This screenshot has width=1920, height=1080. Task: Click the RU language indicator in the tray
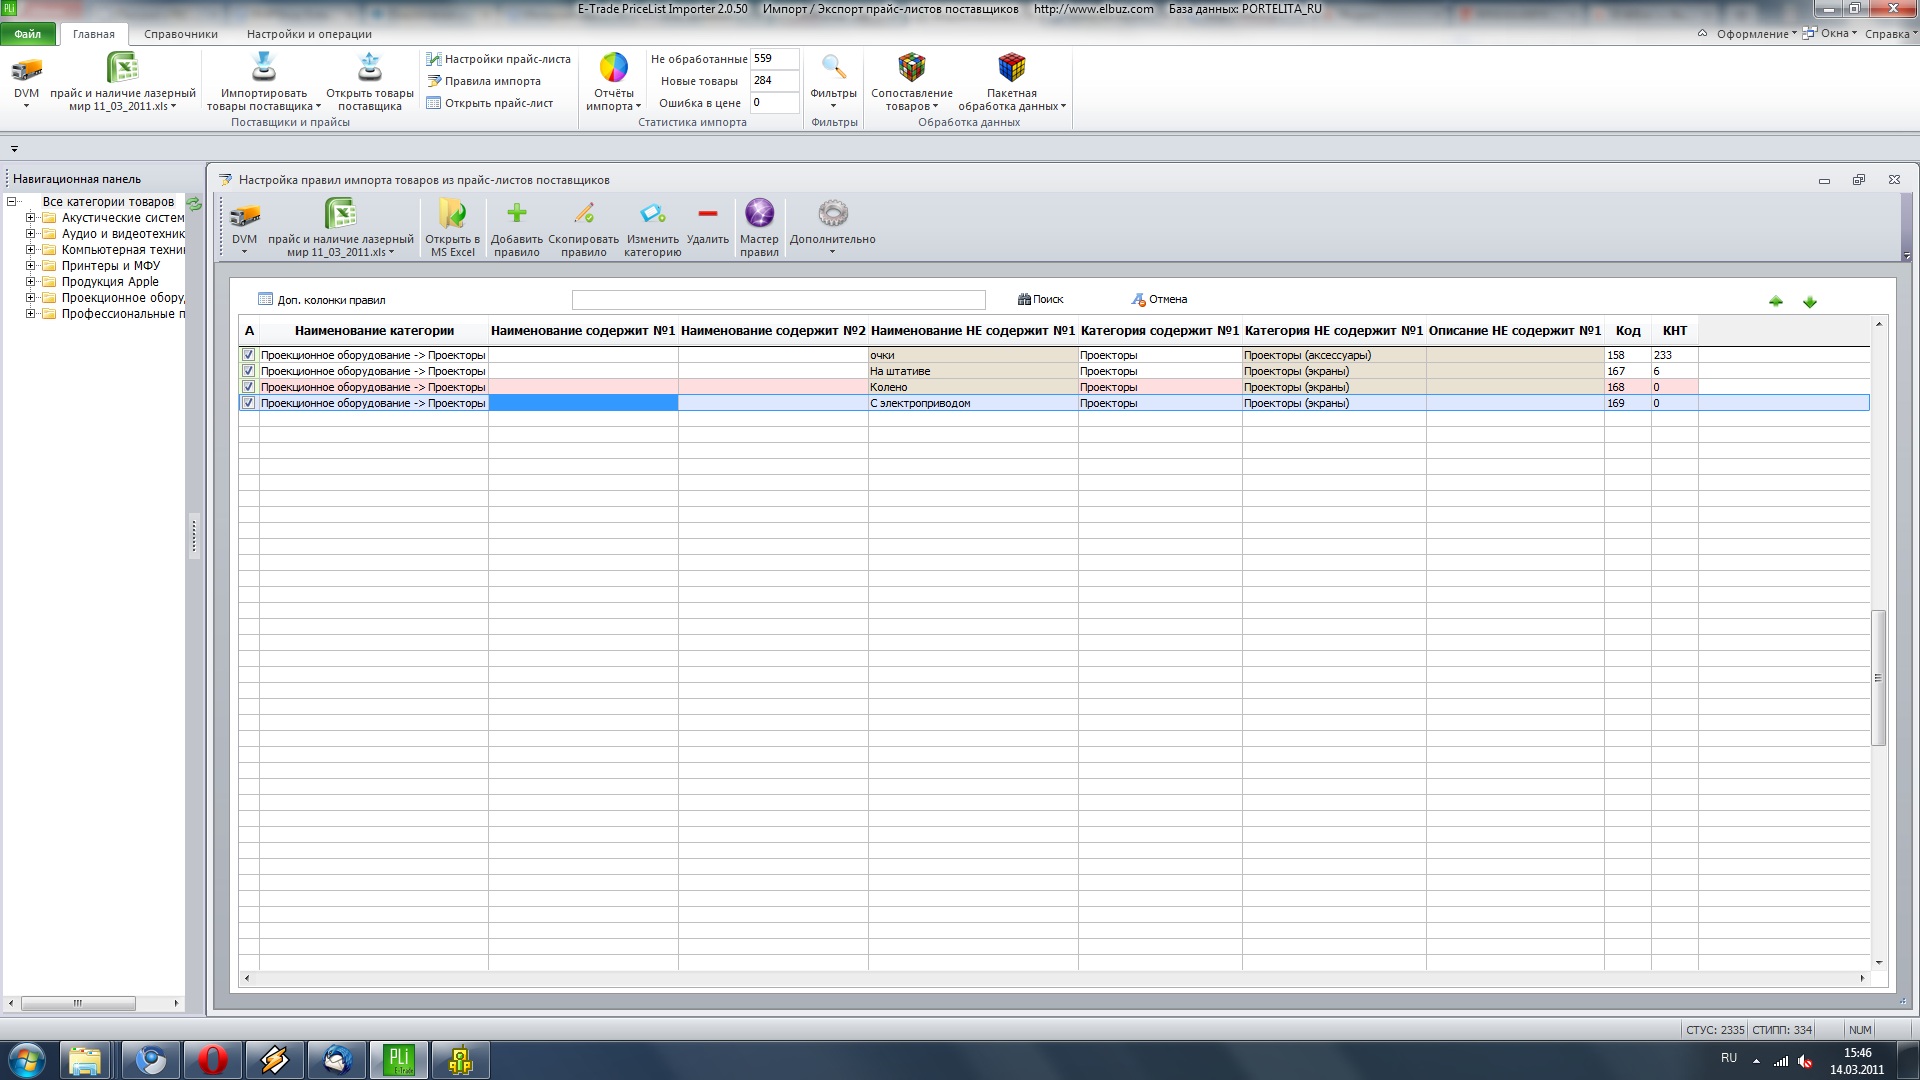pos(1729,1058)
